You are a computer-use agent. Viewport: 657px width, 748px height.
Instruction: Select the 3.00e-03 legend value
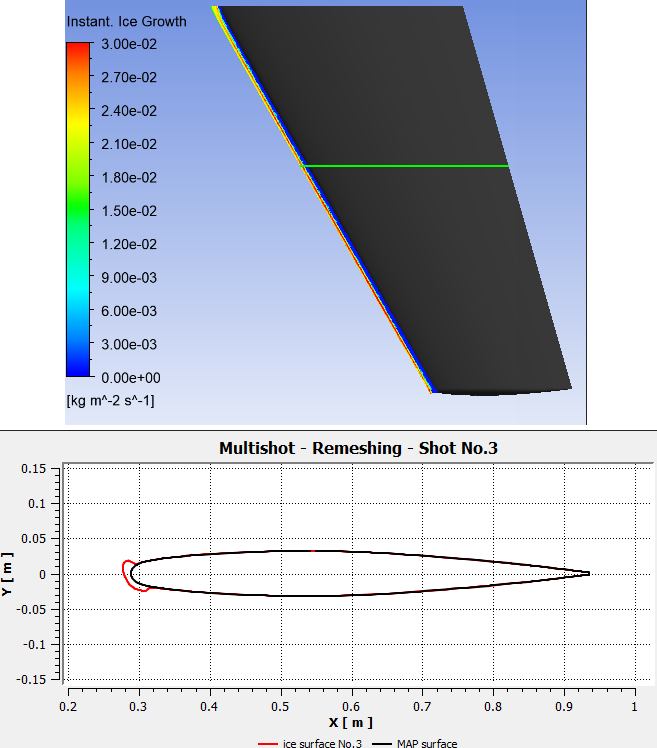[x=129, y=344]
